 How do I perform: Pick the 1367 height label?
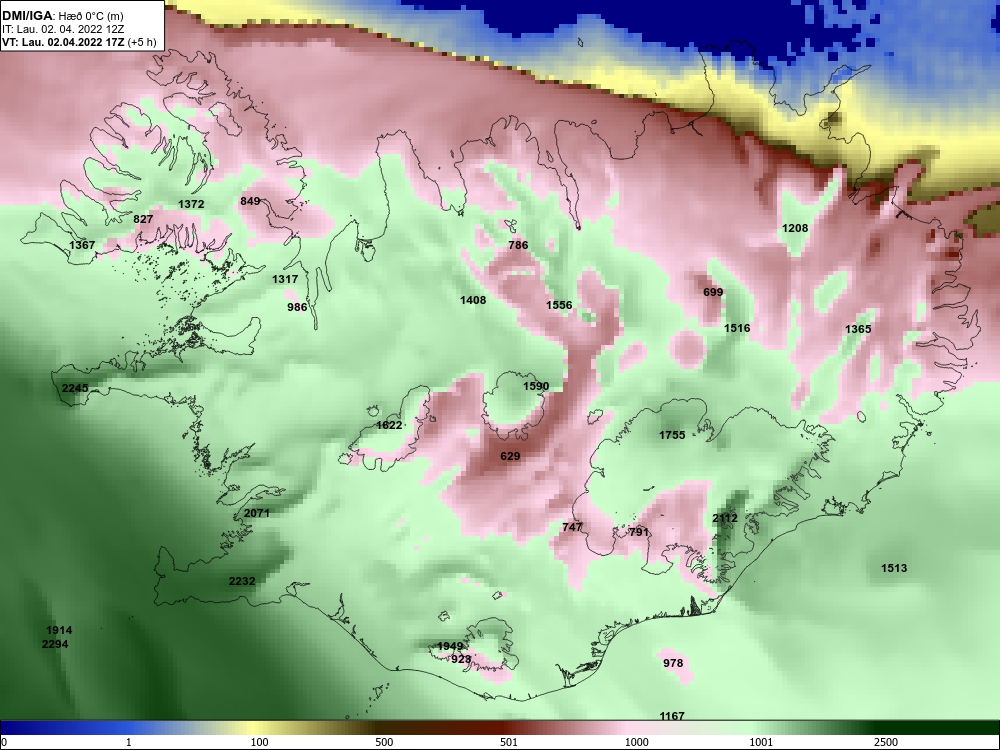click(x=82, y=245)
